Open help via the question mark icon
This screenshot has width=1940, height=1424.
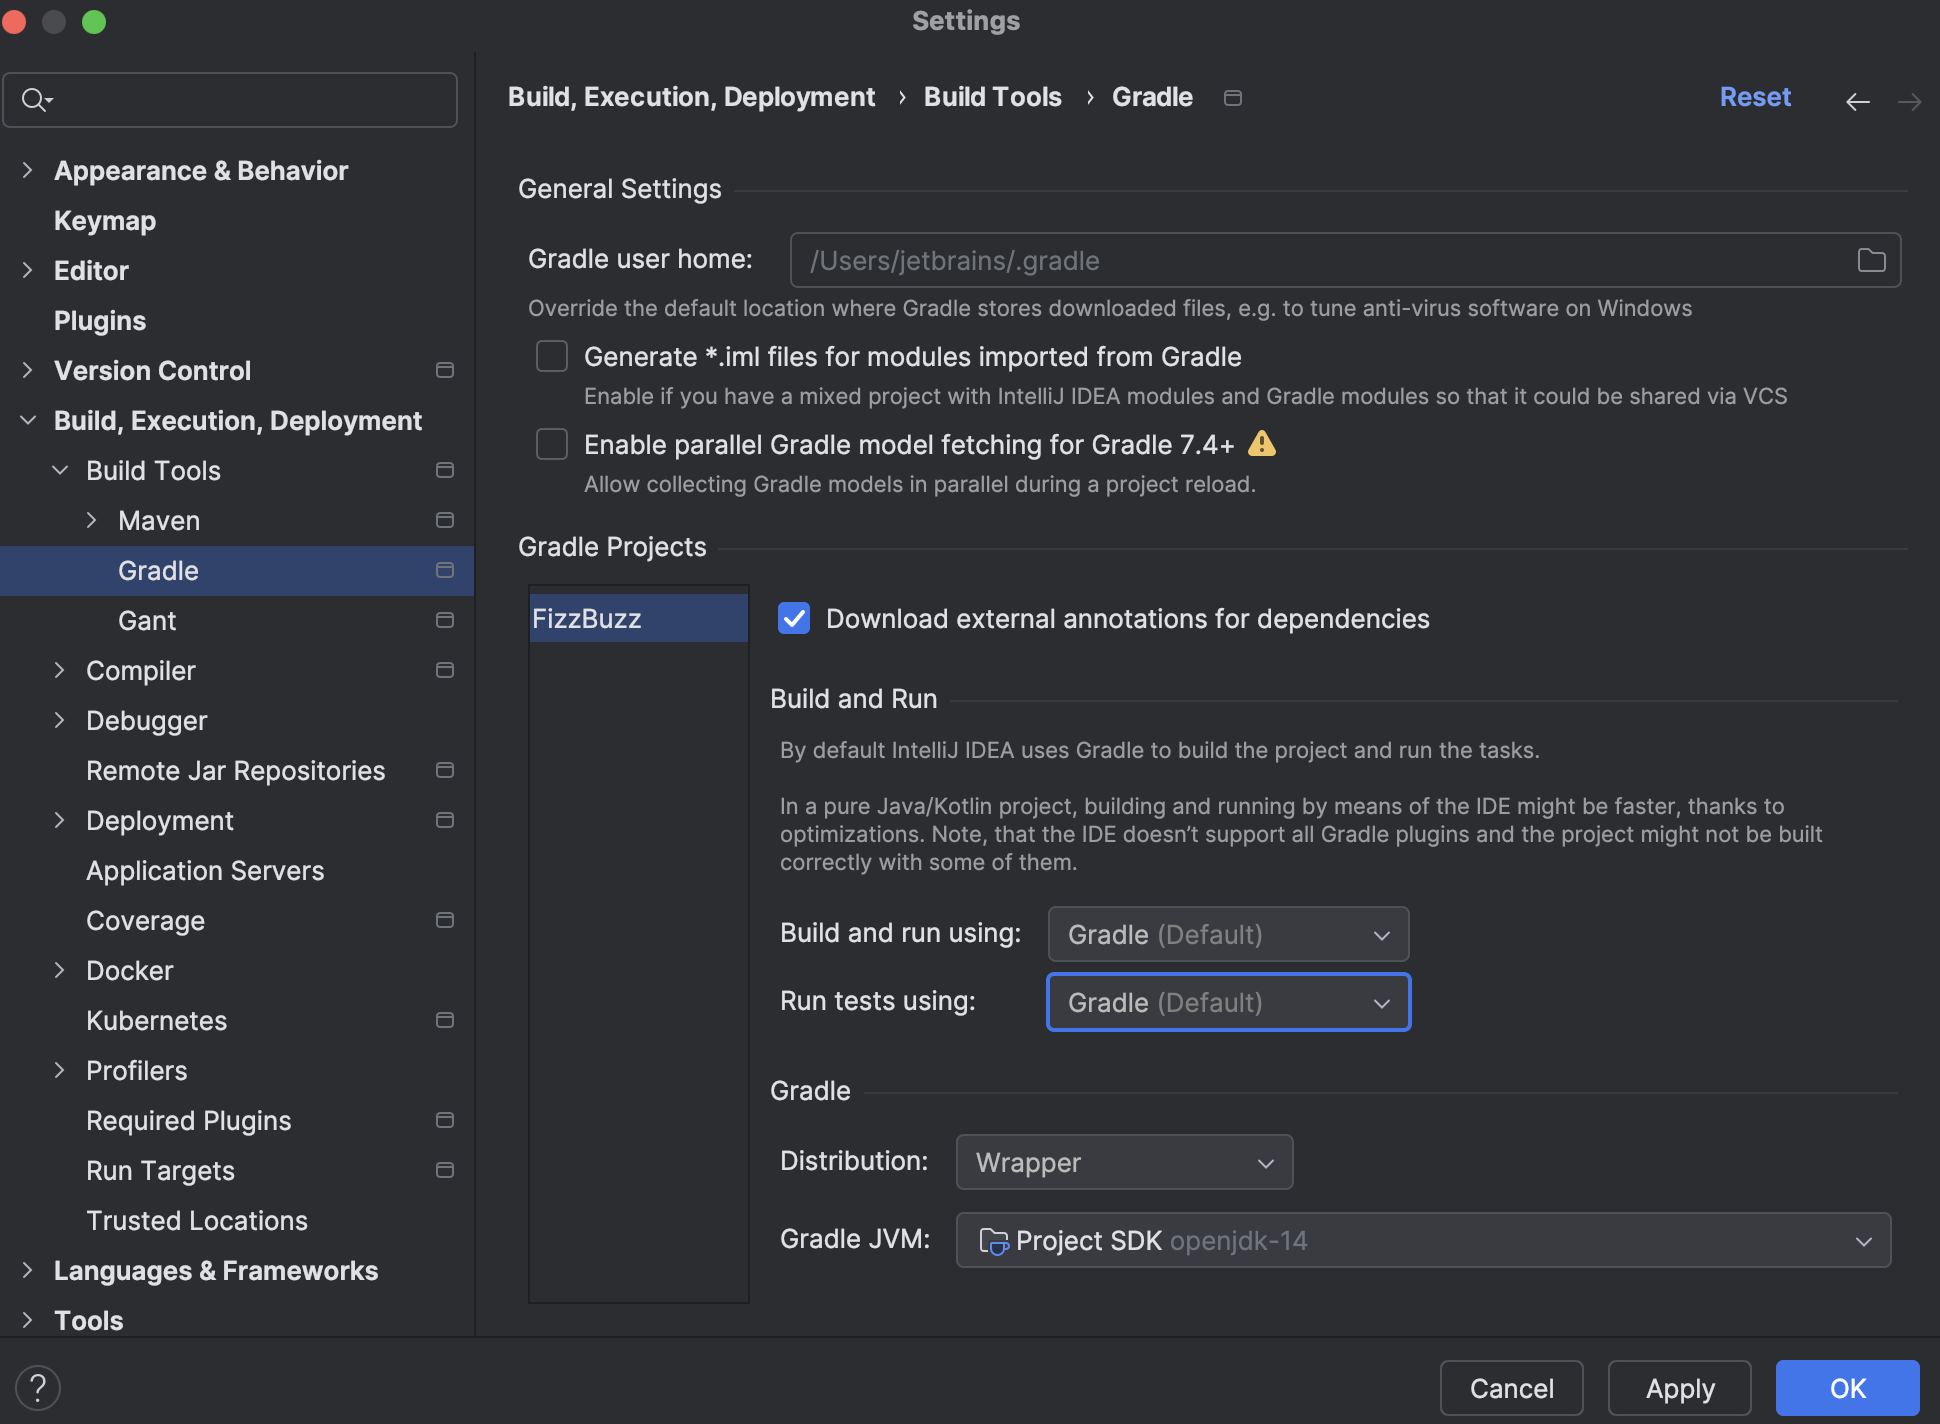coord(38,1387)
